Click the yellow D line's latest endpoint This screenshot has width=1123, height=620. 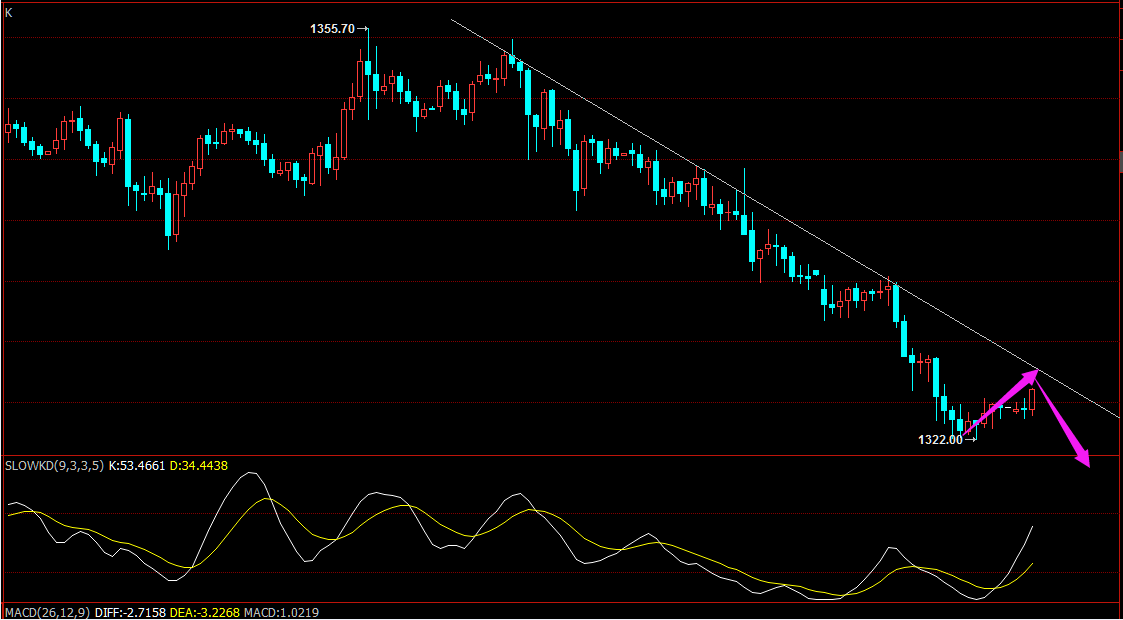tap(1033, 563)
